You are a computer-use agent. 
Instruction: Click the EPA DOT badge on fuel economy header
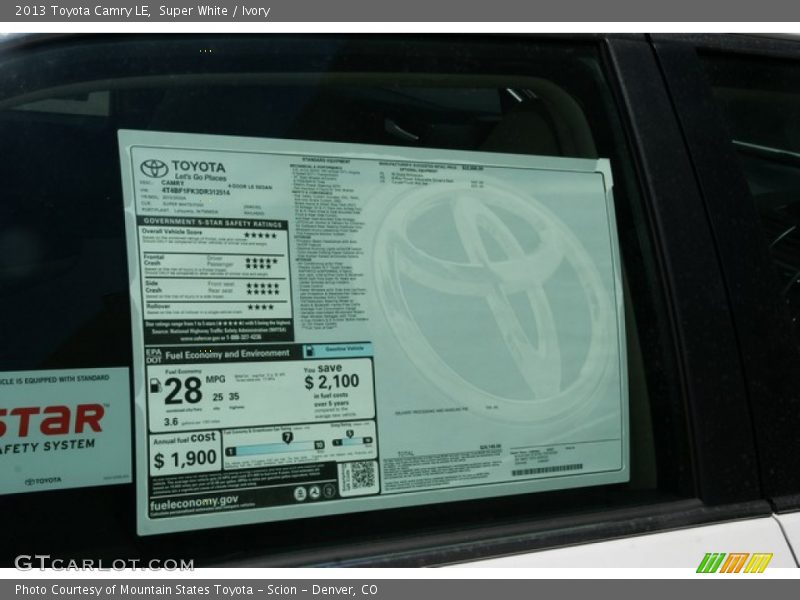(x=154, y=356)
